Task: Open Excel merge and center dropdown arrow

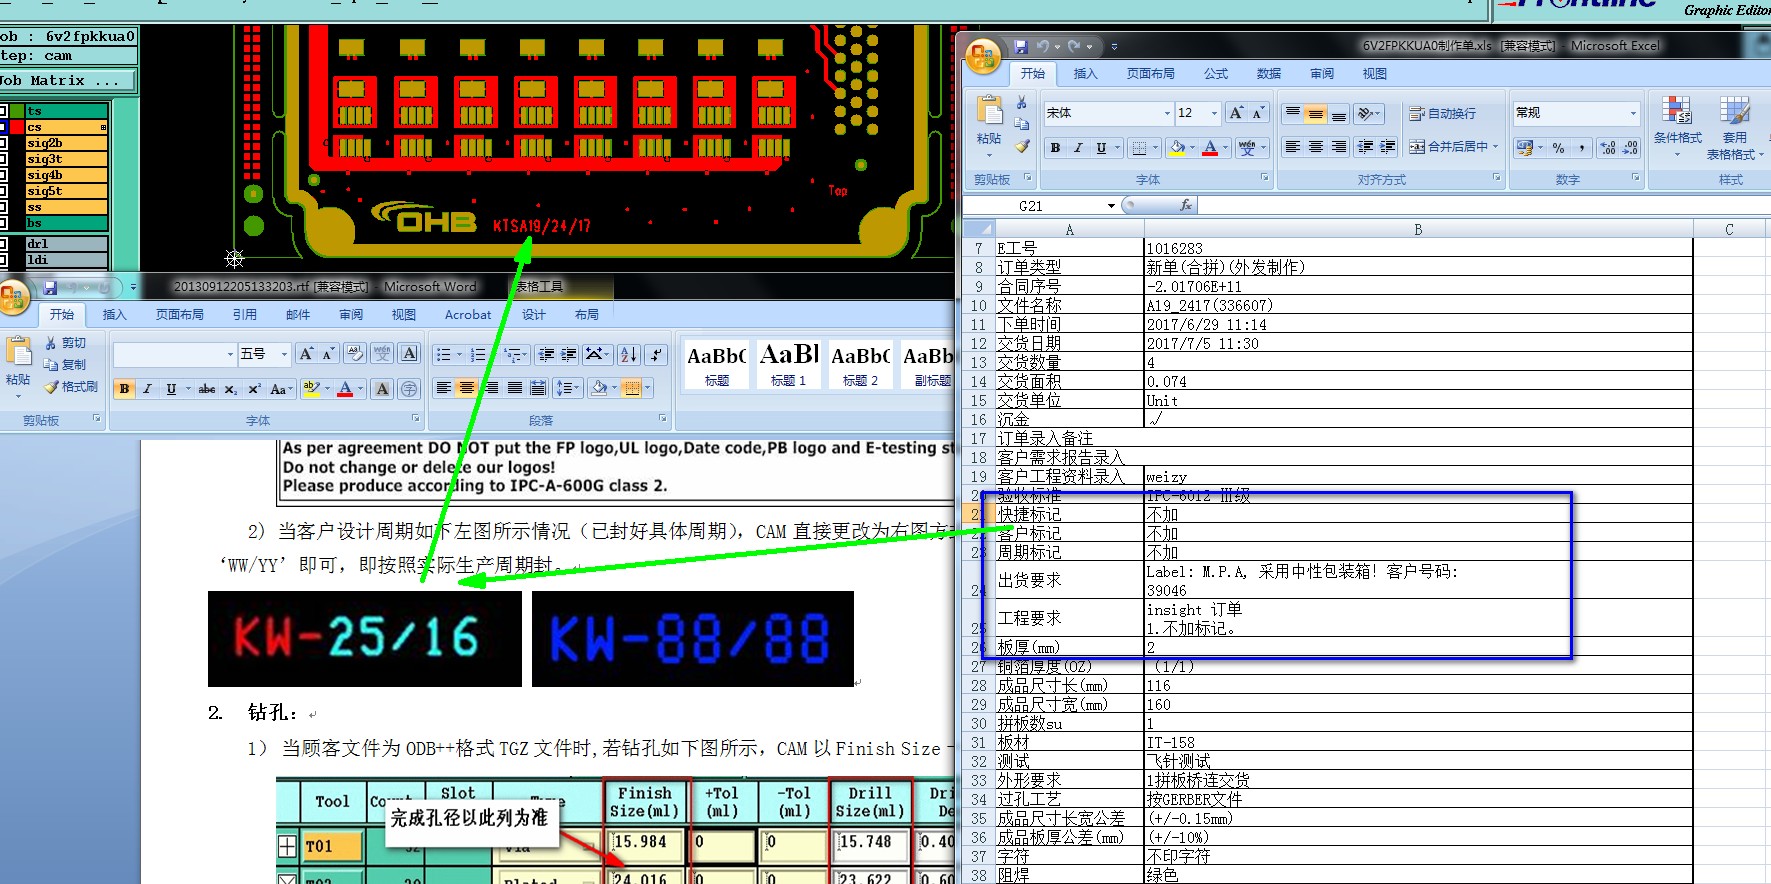Action: pos(1496,147)
